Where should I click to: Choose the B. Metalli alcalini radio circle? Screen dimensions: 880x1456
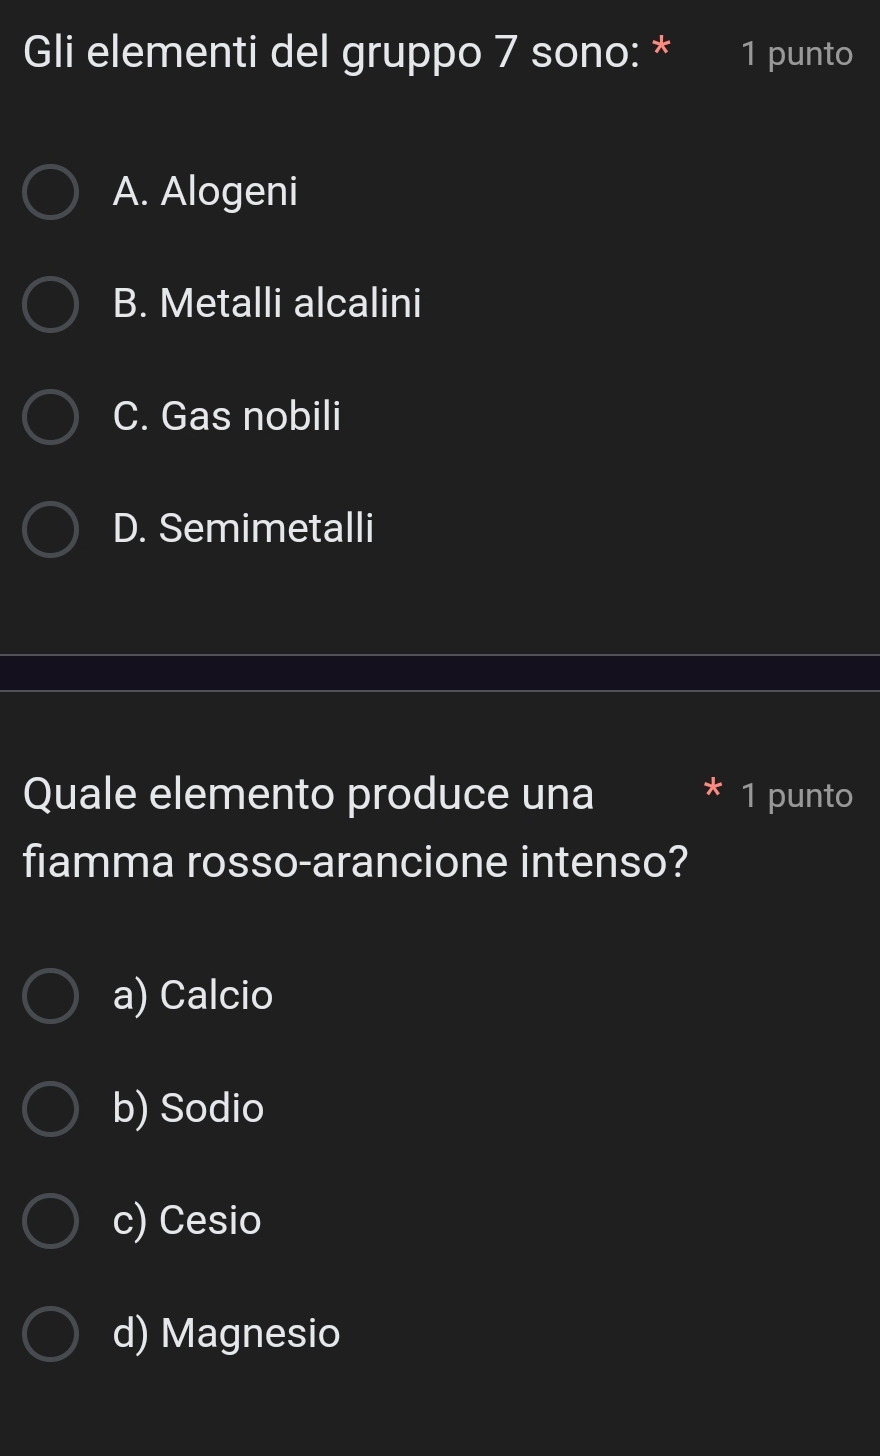(50, 304)
